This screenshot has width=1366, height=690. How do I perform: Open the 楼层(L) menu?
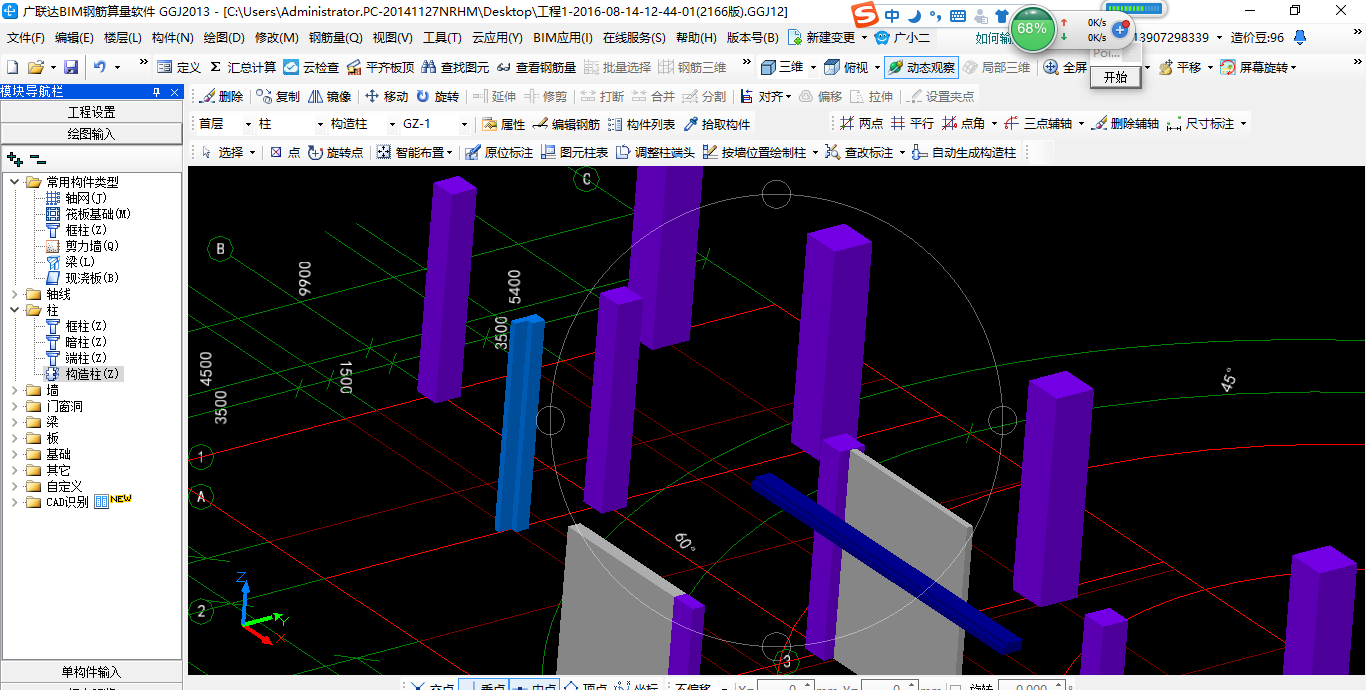click(123, 37)
